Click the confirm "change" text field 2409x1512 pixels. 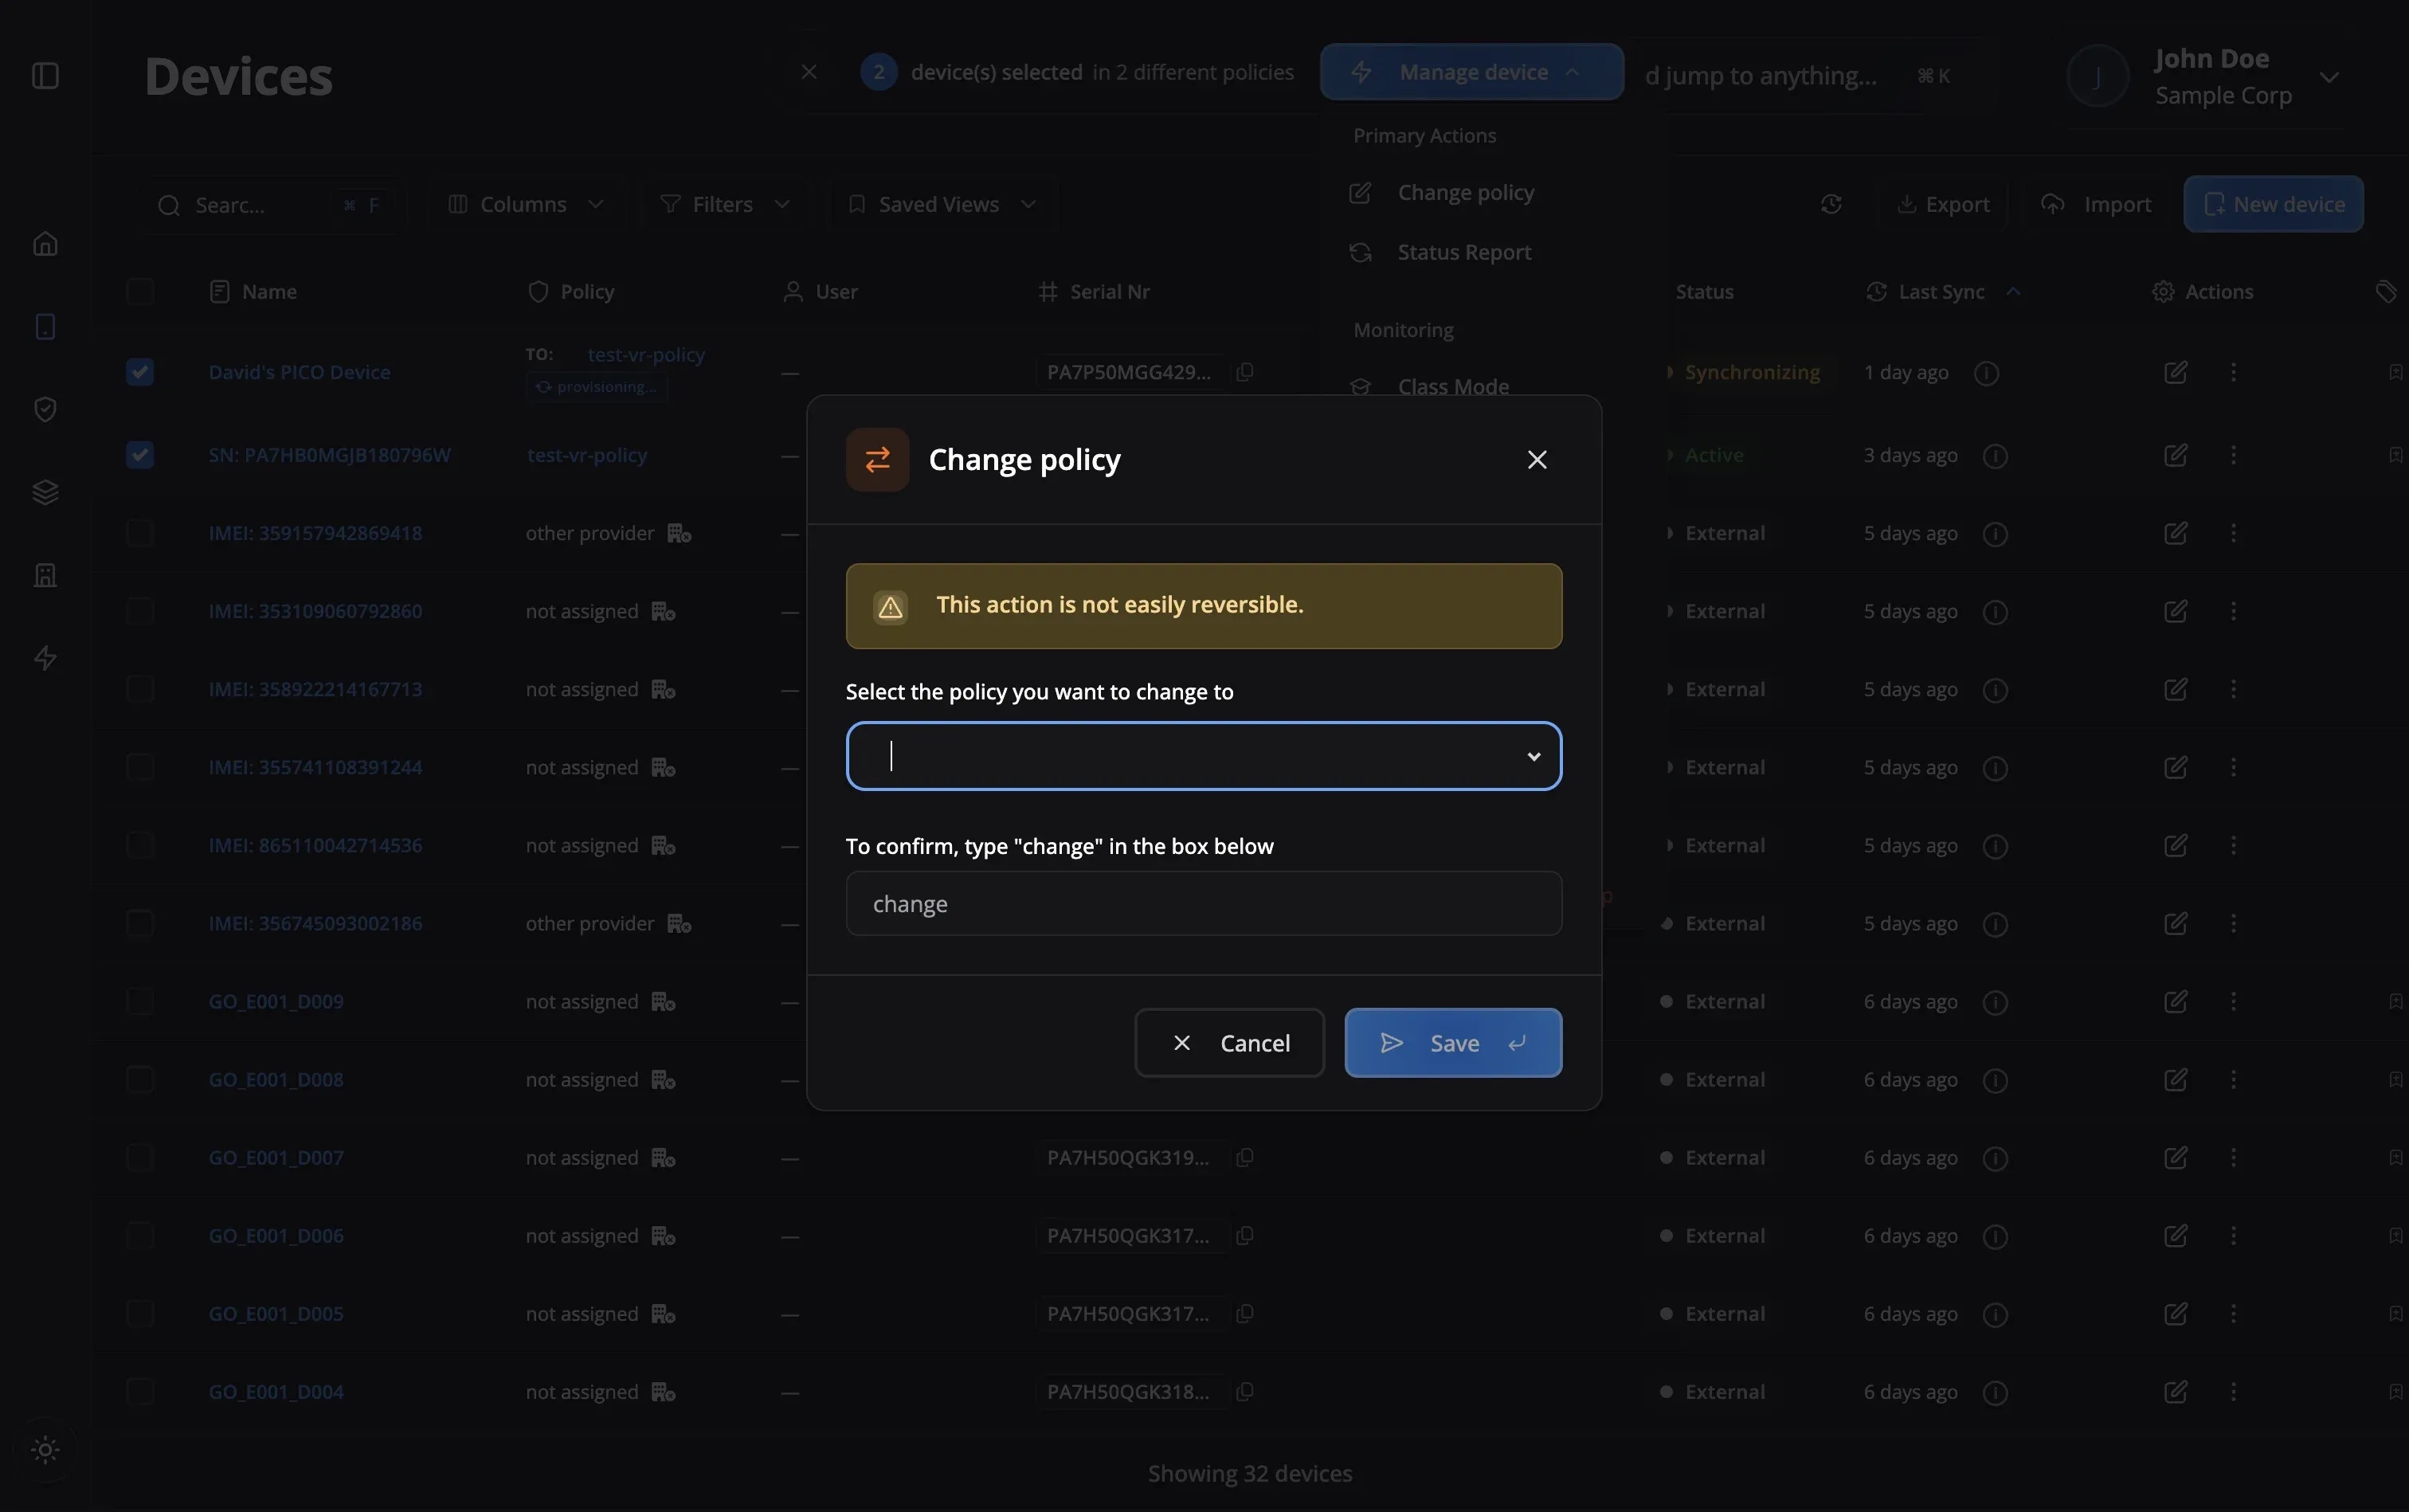coord(1203,904)
